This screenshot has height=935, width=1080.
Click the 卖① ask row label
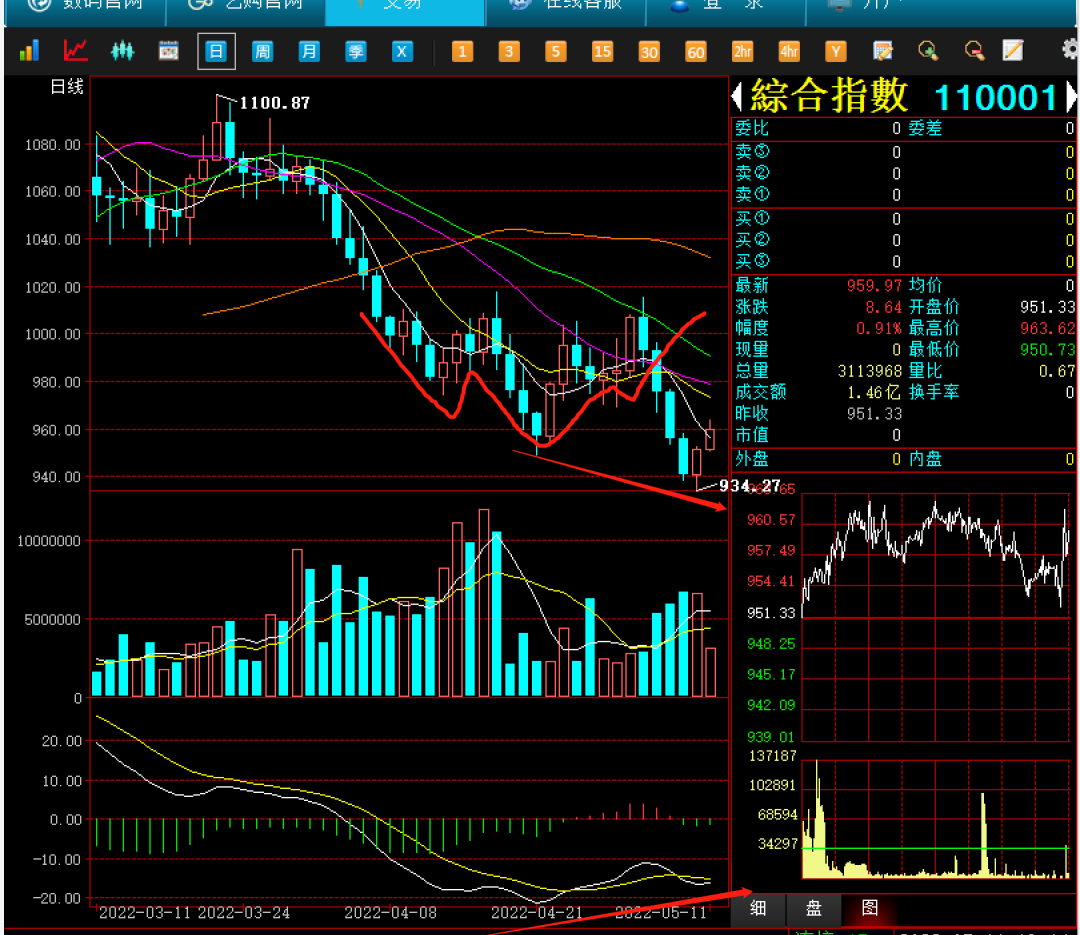pyautogui.click(x=752, y=194)
